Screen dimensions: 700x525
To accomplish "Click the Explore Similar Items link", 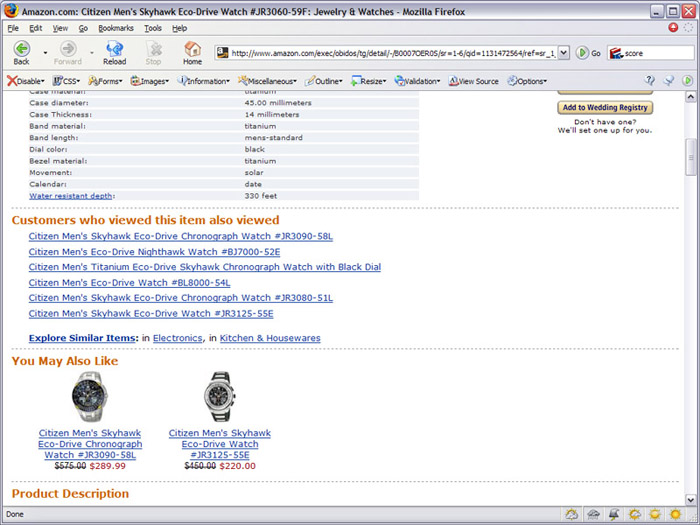I will (x=82, y=338).
